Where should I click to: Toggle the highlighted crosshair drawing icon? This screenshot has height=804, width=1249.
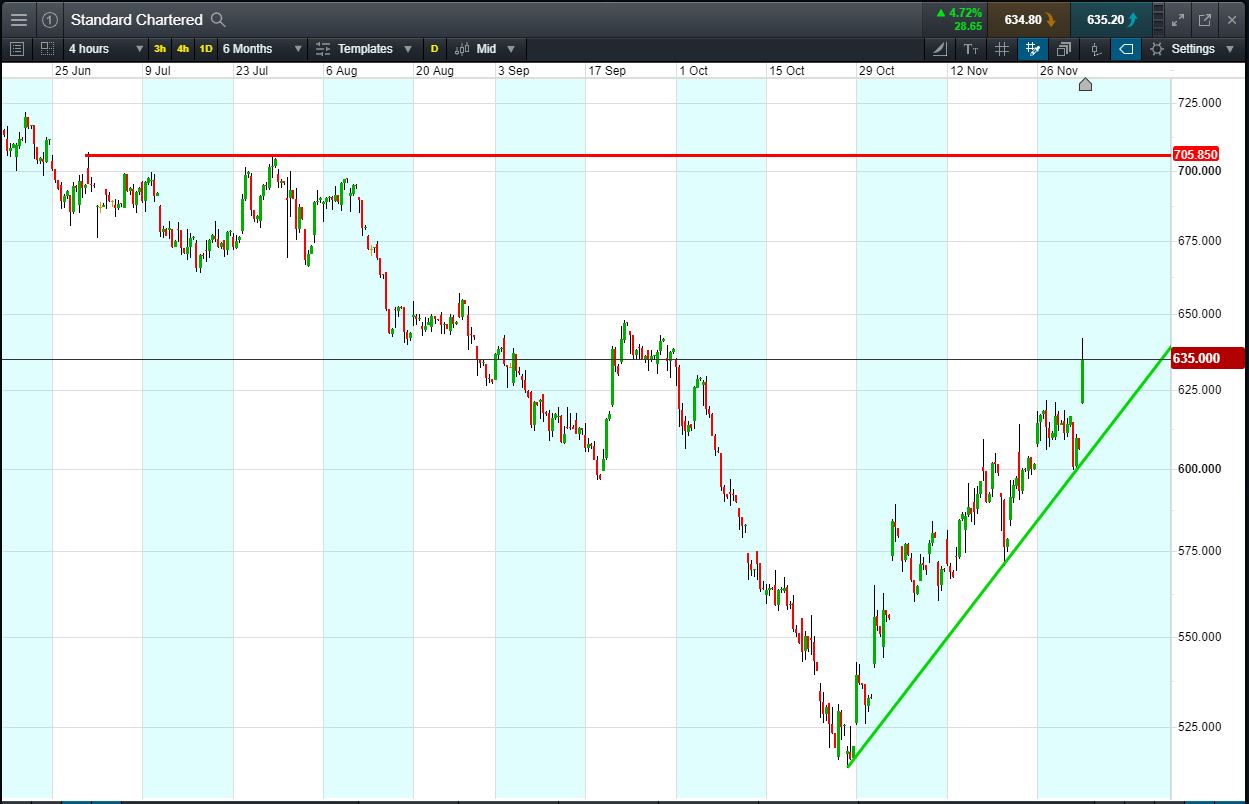[1032, 48]
